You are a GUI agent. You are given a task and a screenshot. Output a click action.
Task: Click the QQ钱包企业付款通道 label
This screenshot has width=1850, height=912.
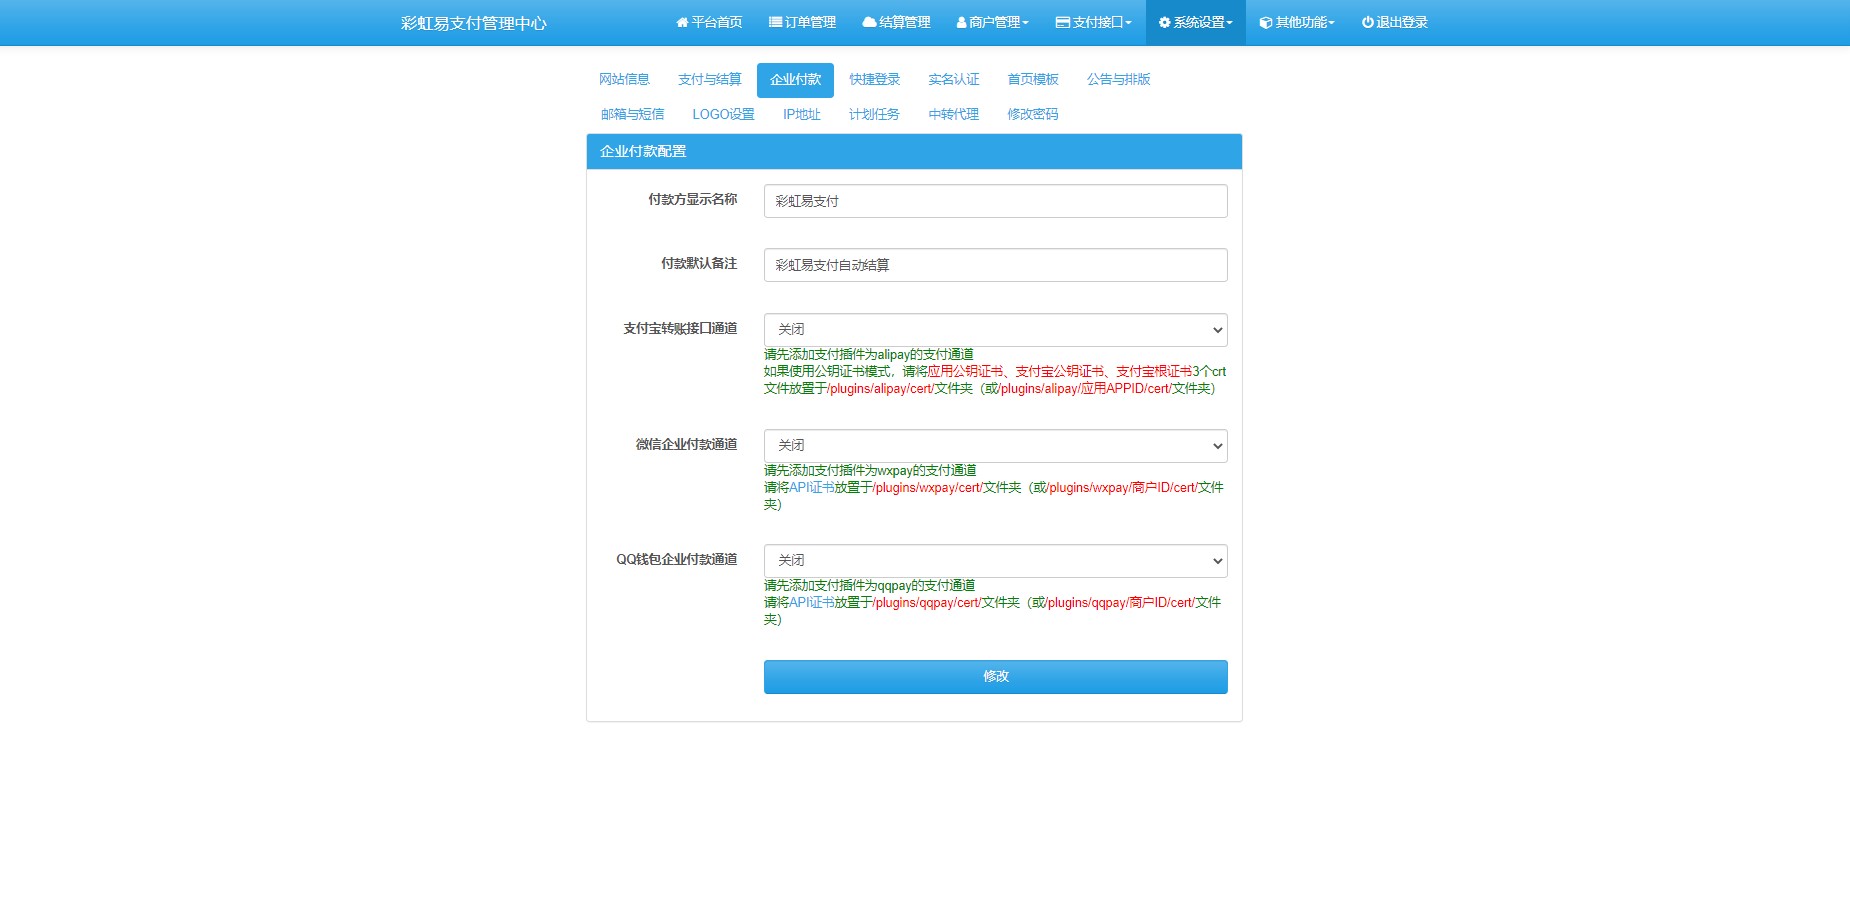click(677, 559)
